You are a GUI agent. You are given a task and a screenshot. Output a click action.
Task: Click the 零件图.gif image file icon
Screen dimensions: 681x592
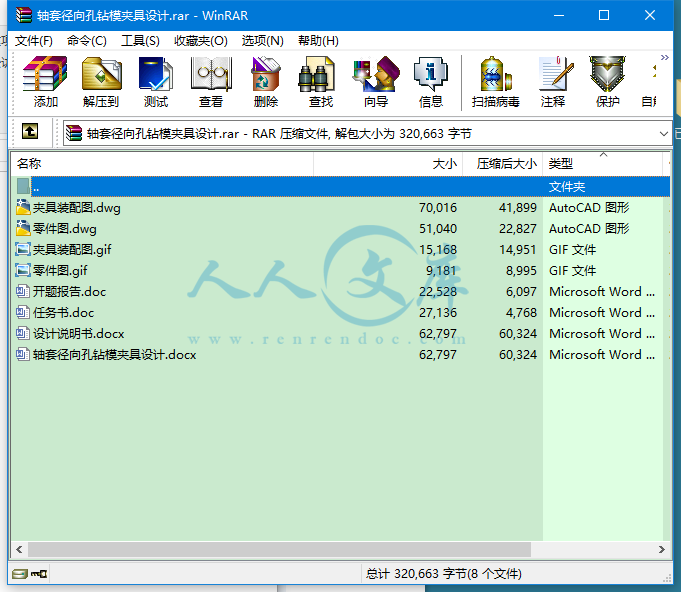click(23, 270)
